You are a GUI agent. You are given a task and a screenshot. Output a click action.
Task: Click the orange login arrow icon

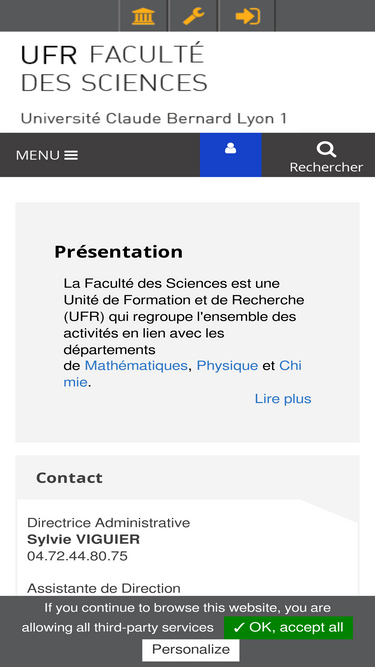[x=247, y=16]
